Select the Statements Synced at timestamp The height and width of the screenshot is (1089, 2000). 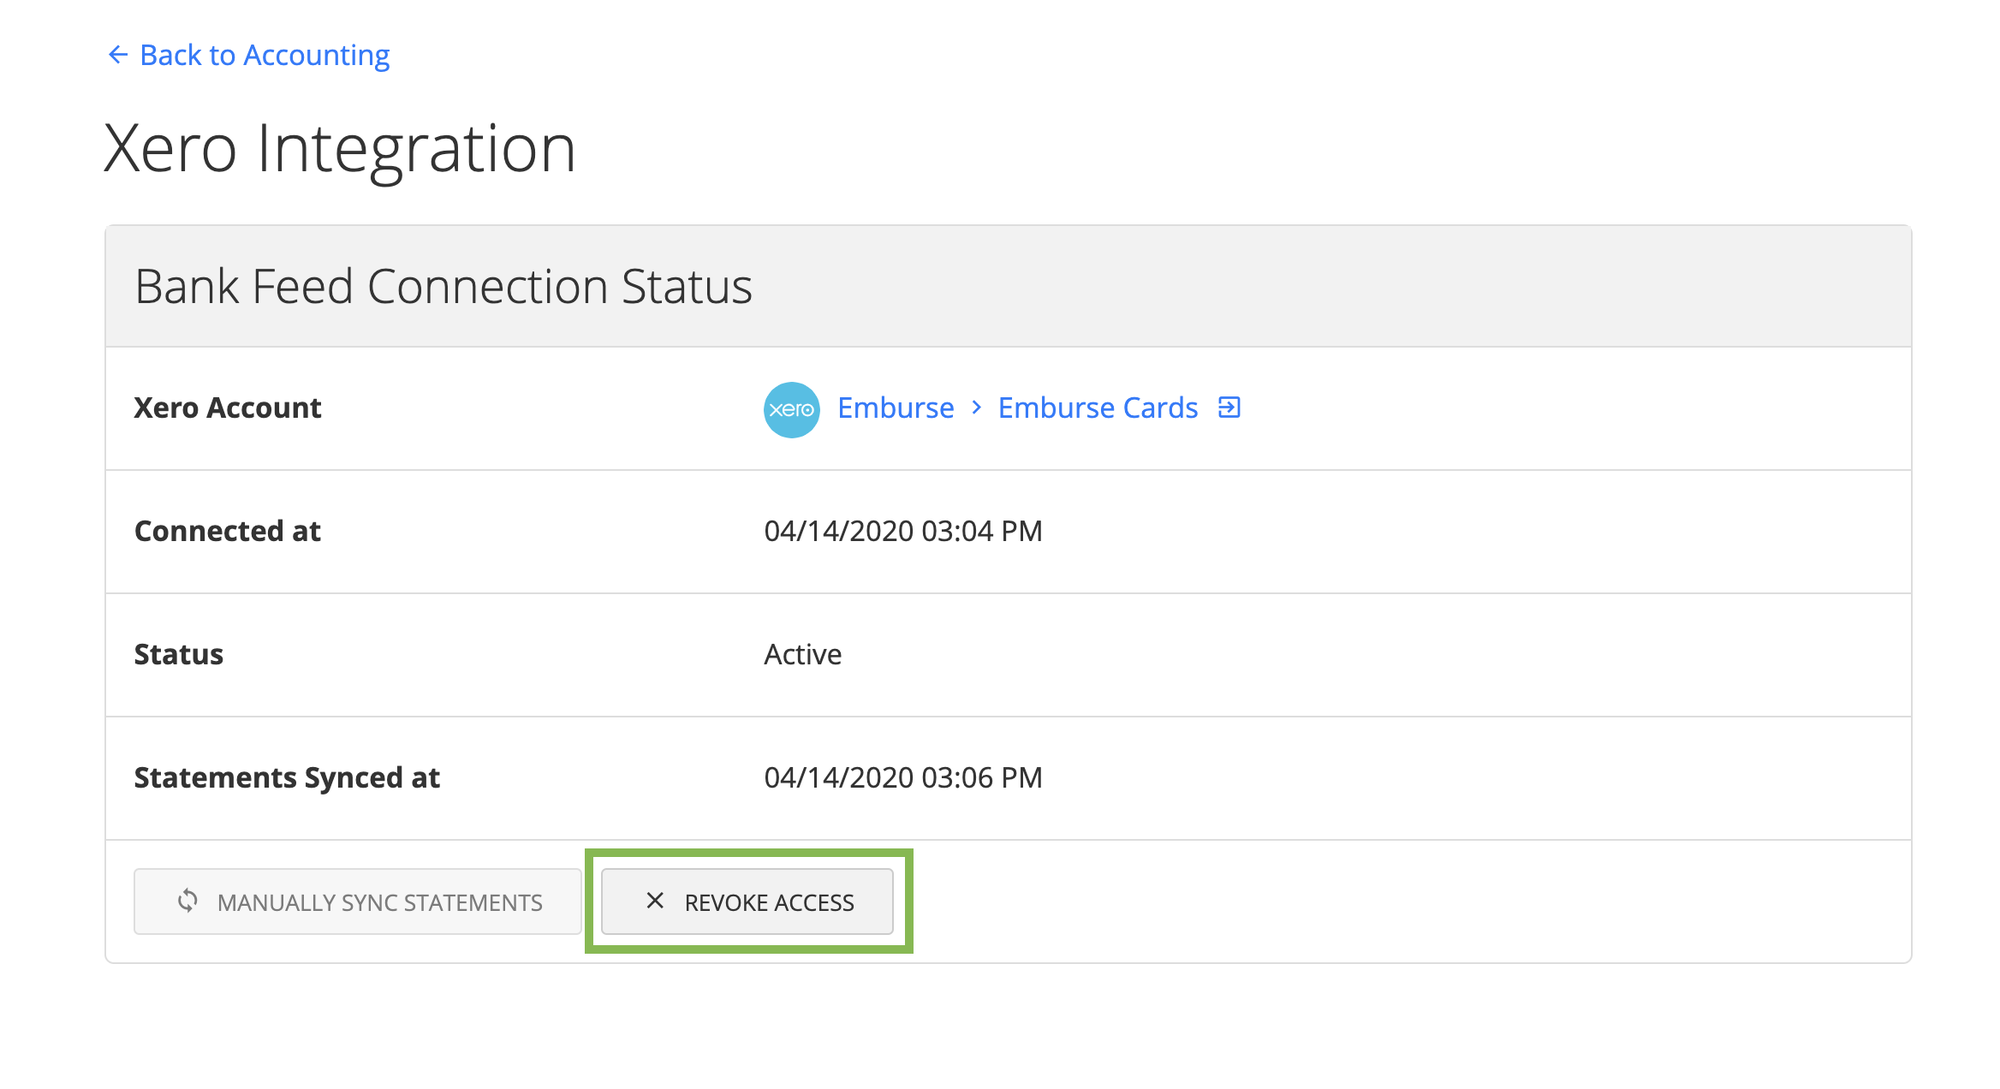coord(903,777)
